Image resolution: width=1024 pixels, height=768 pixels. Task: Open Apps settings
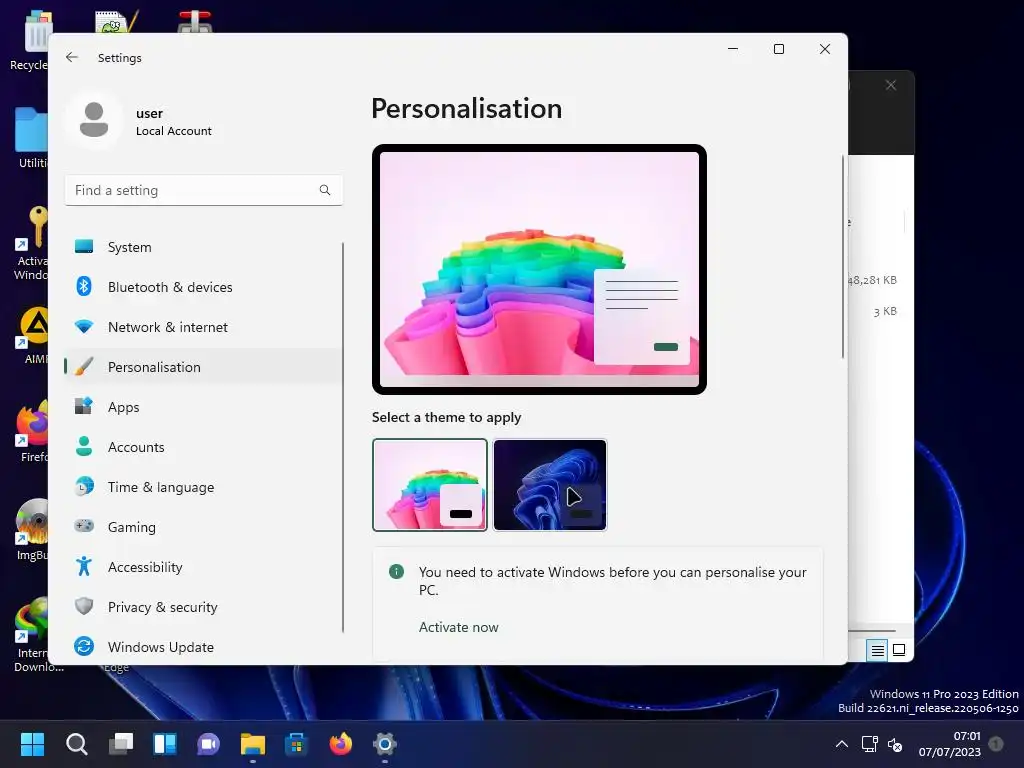203,407
